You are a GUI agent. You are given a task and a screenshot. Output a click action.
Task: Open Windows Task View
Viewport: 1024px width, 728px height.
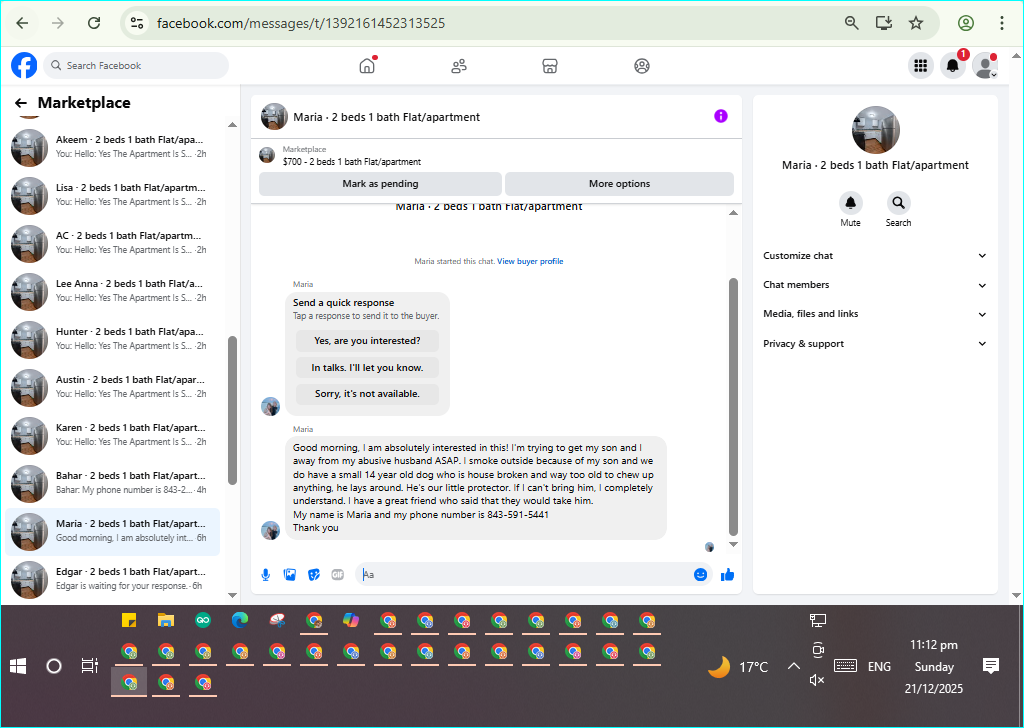pyautogui.click(x=89, y=667)
